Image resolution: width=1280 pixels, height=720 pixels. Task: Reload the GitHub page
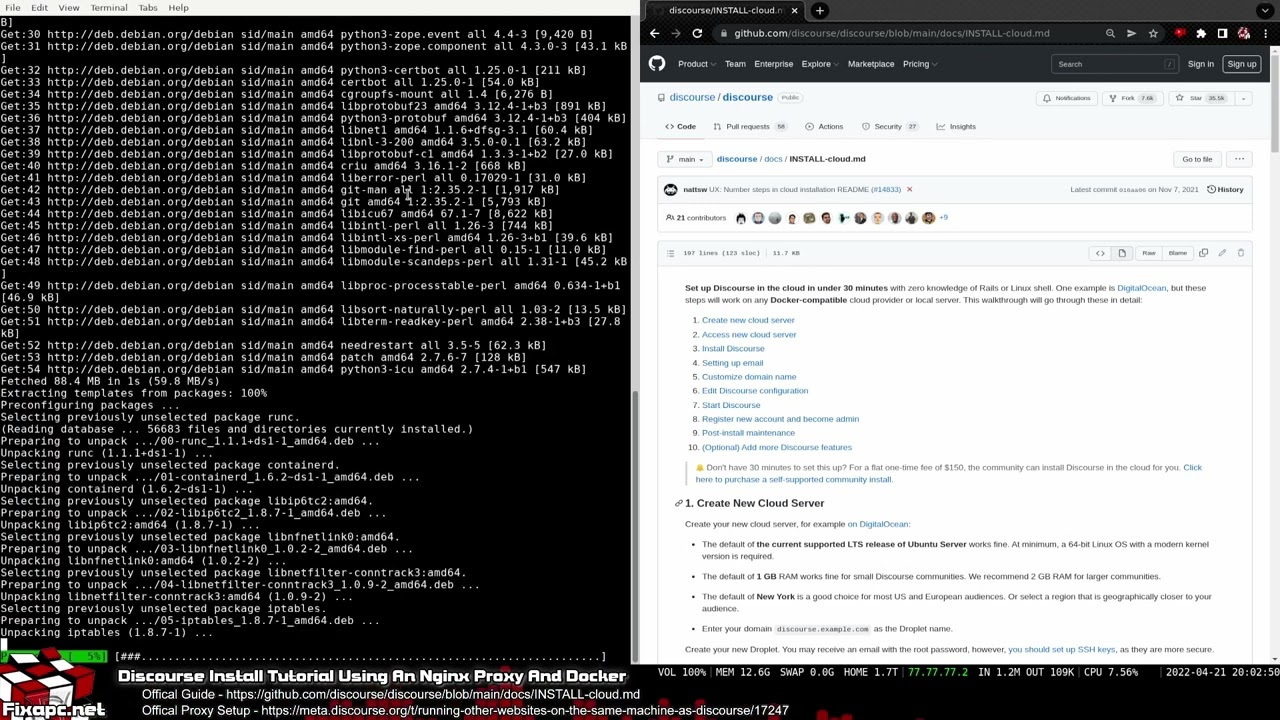click(697, 33)
